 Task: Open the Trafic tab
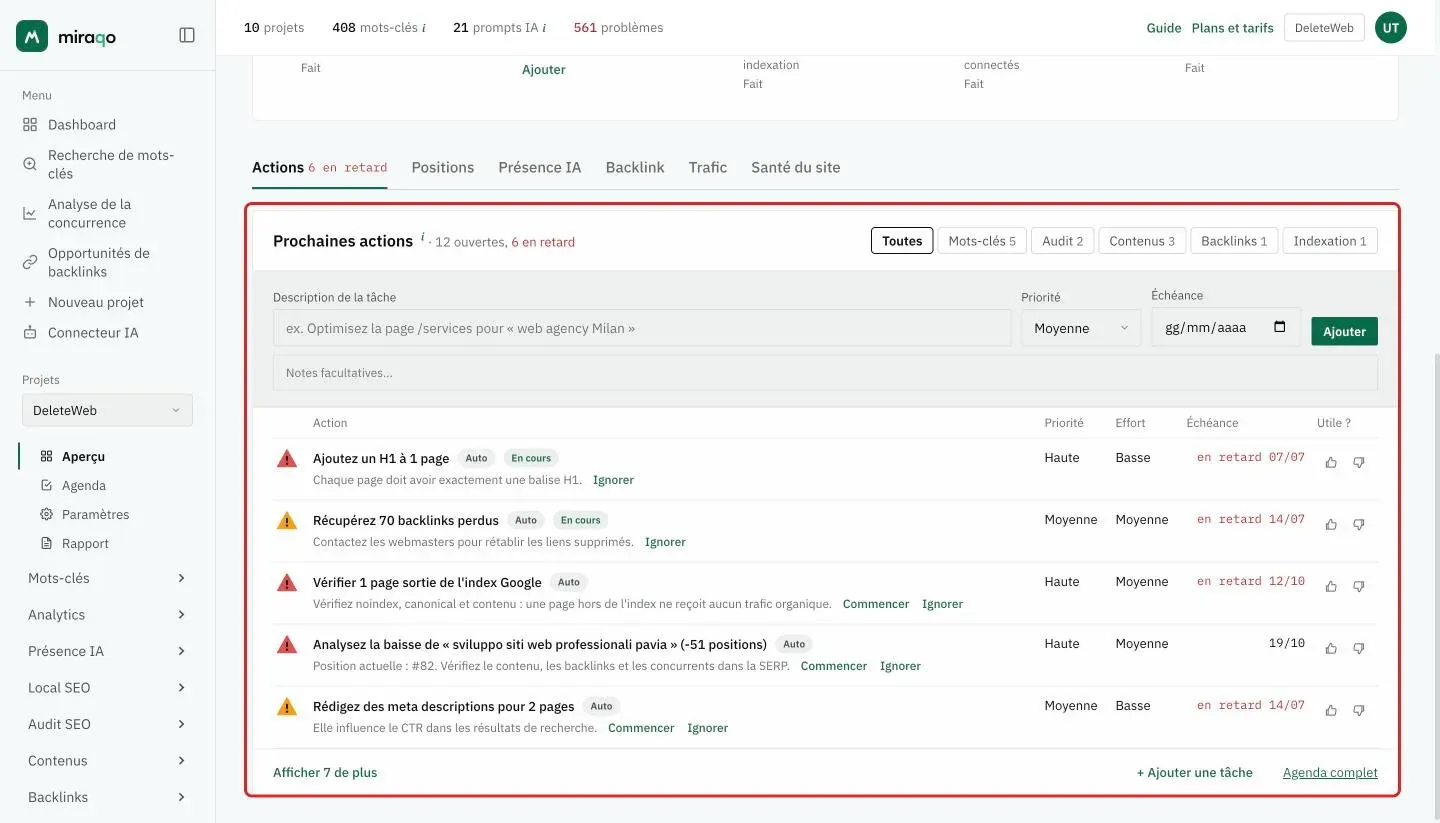click(708, 167)
